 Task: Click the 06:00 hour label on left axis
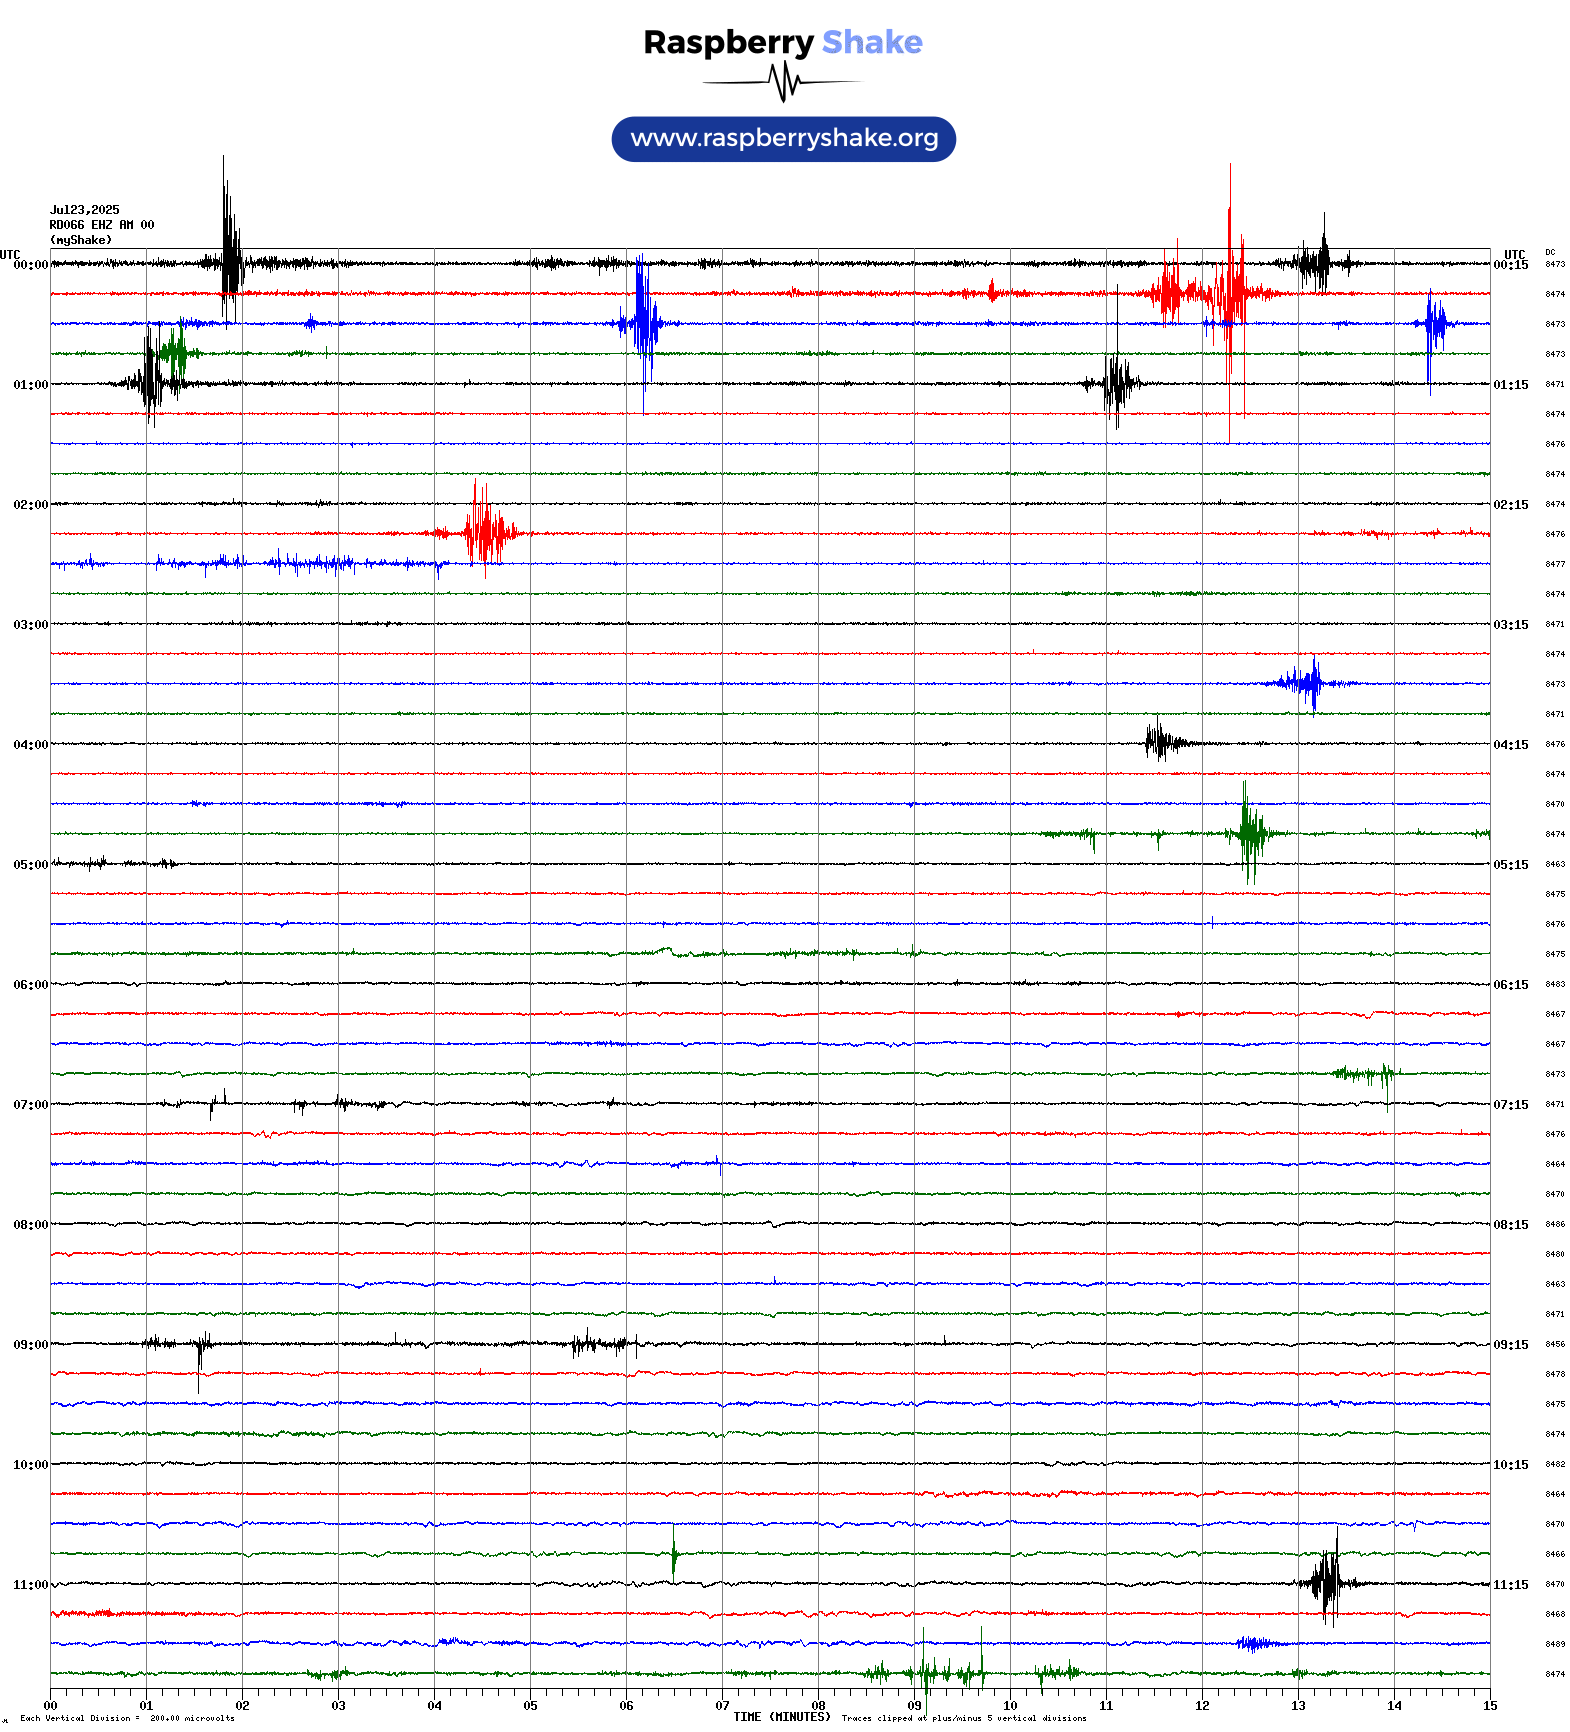pyautogui.click(x=30, y=985)
